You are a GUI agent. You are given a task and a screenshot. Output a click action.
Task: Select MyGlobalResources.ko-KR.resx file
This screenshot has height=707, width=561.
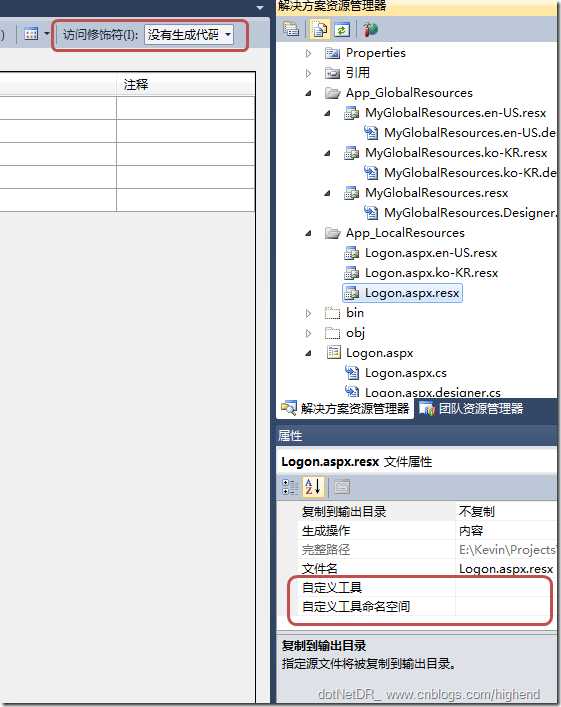(x=456, y=153)
